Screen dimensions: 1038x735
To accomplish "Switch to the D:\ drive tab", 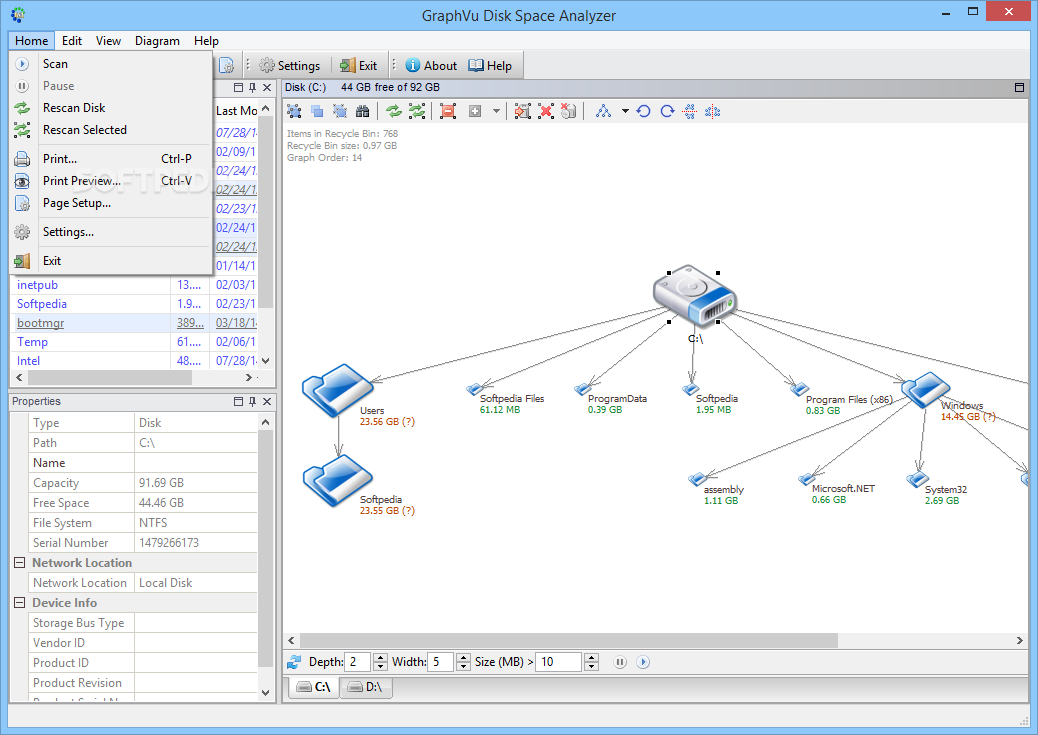I will tap(366, 687).
